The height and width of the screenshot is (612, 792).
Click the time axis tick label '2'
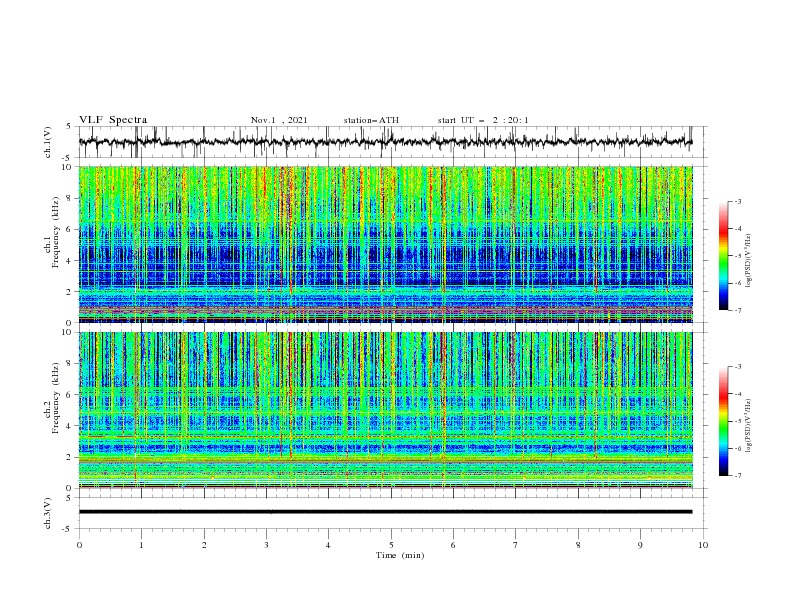click(204, 545)
